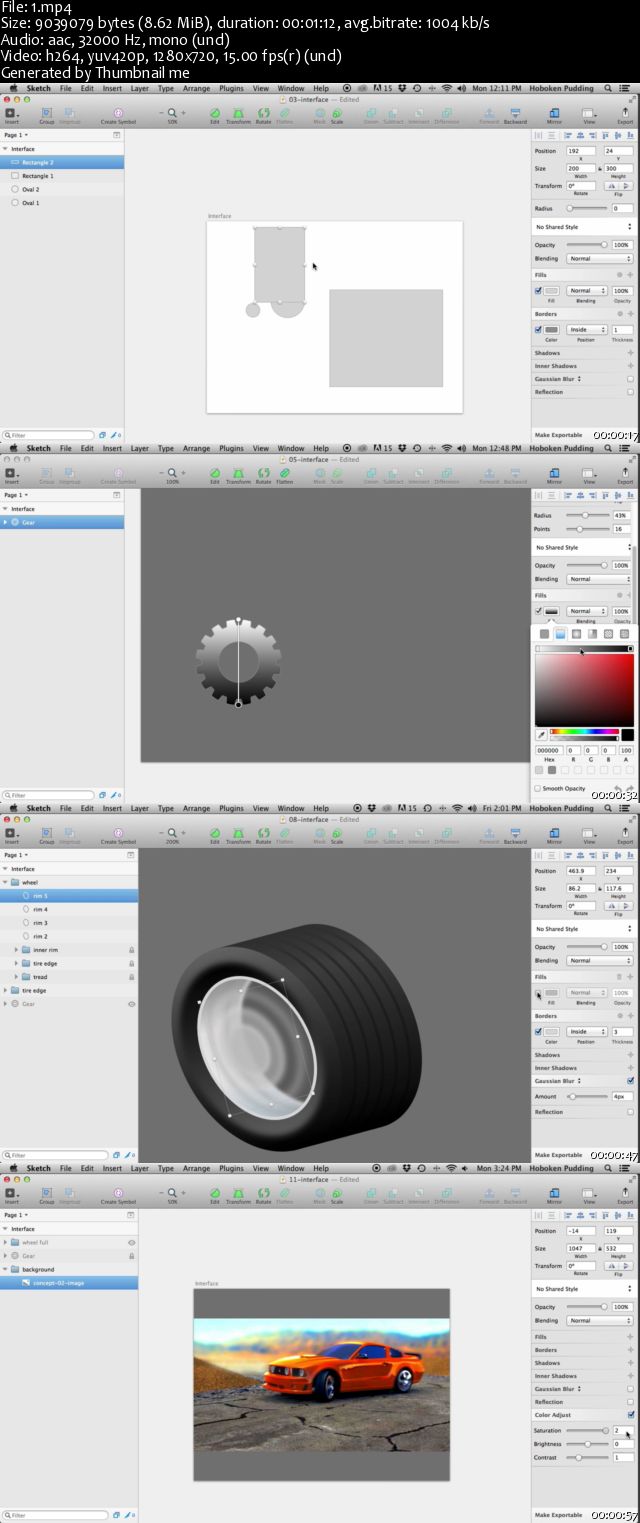Click Group icon in 03-interface toolbar
The height and width of the screenshot is (1523, 640).
[46, 114]
